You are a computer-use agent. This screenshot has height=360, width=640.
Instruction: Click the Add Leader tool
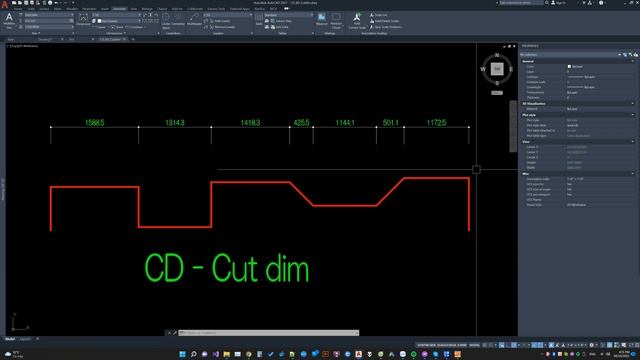tap(220, 21)
